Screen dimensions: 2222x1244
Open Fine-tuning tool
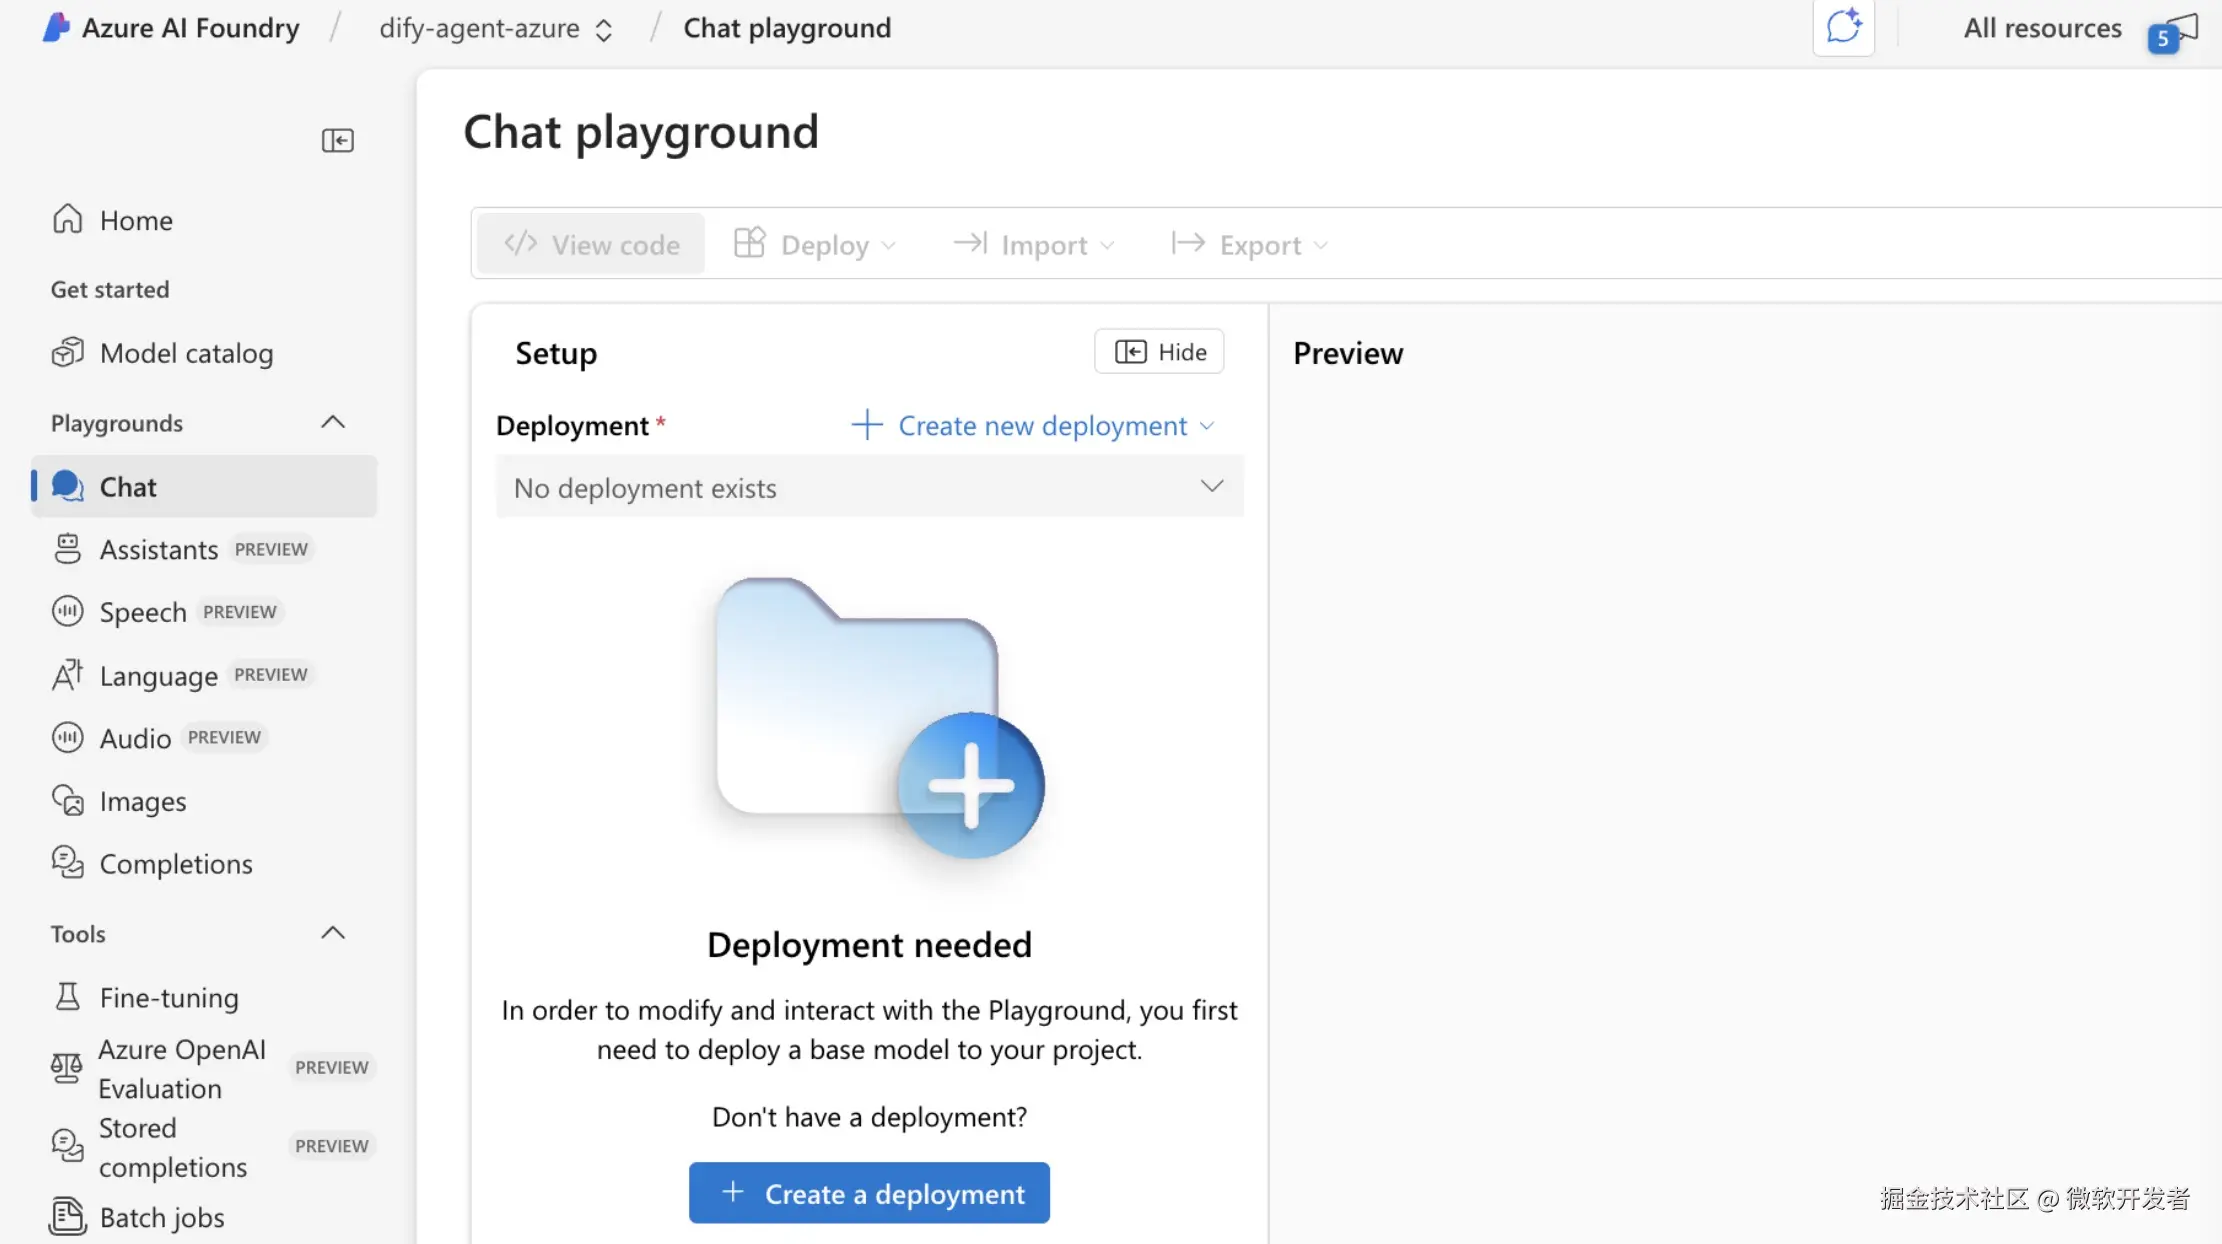coord(169,997)
